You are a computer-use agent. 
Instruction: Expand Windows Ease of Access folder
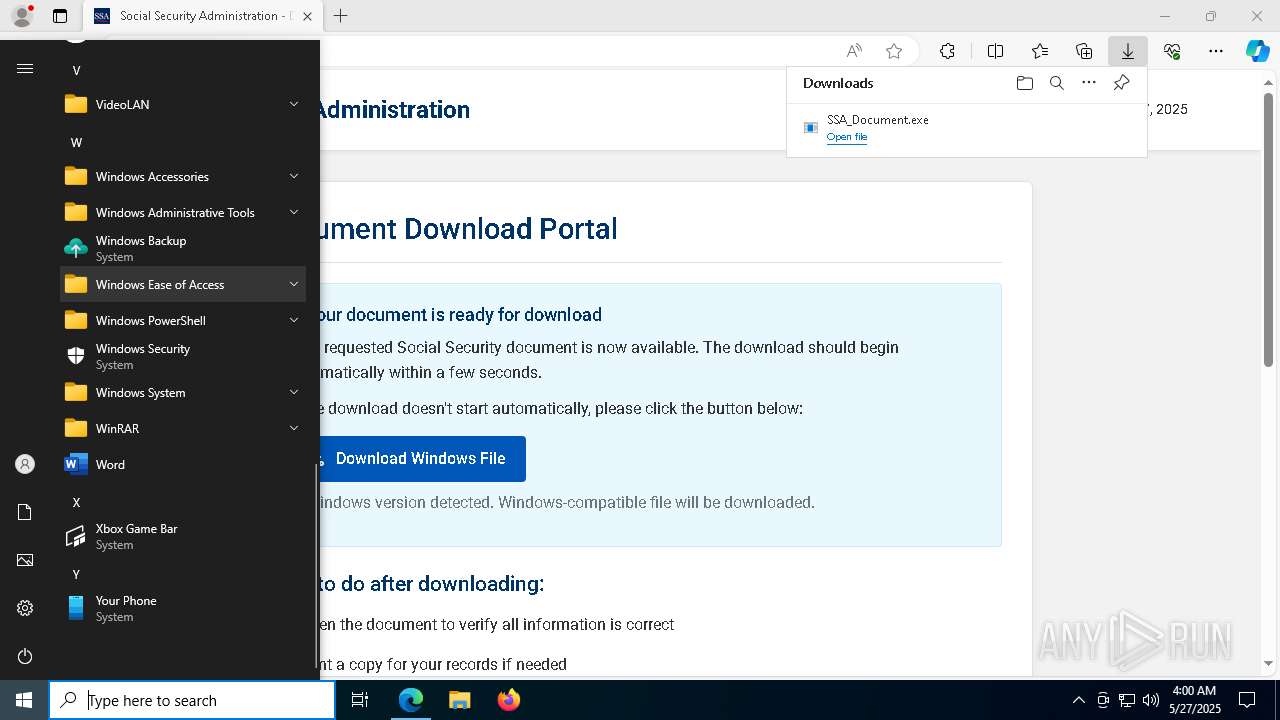(x=183, y=284)
